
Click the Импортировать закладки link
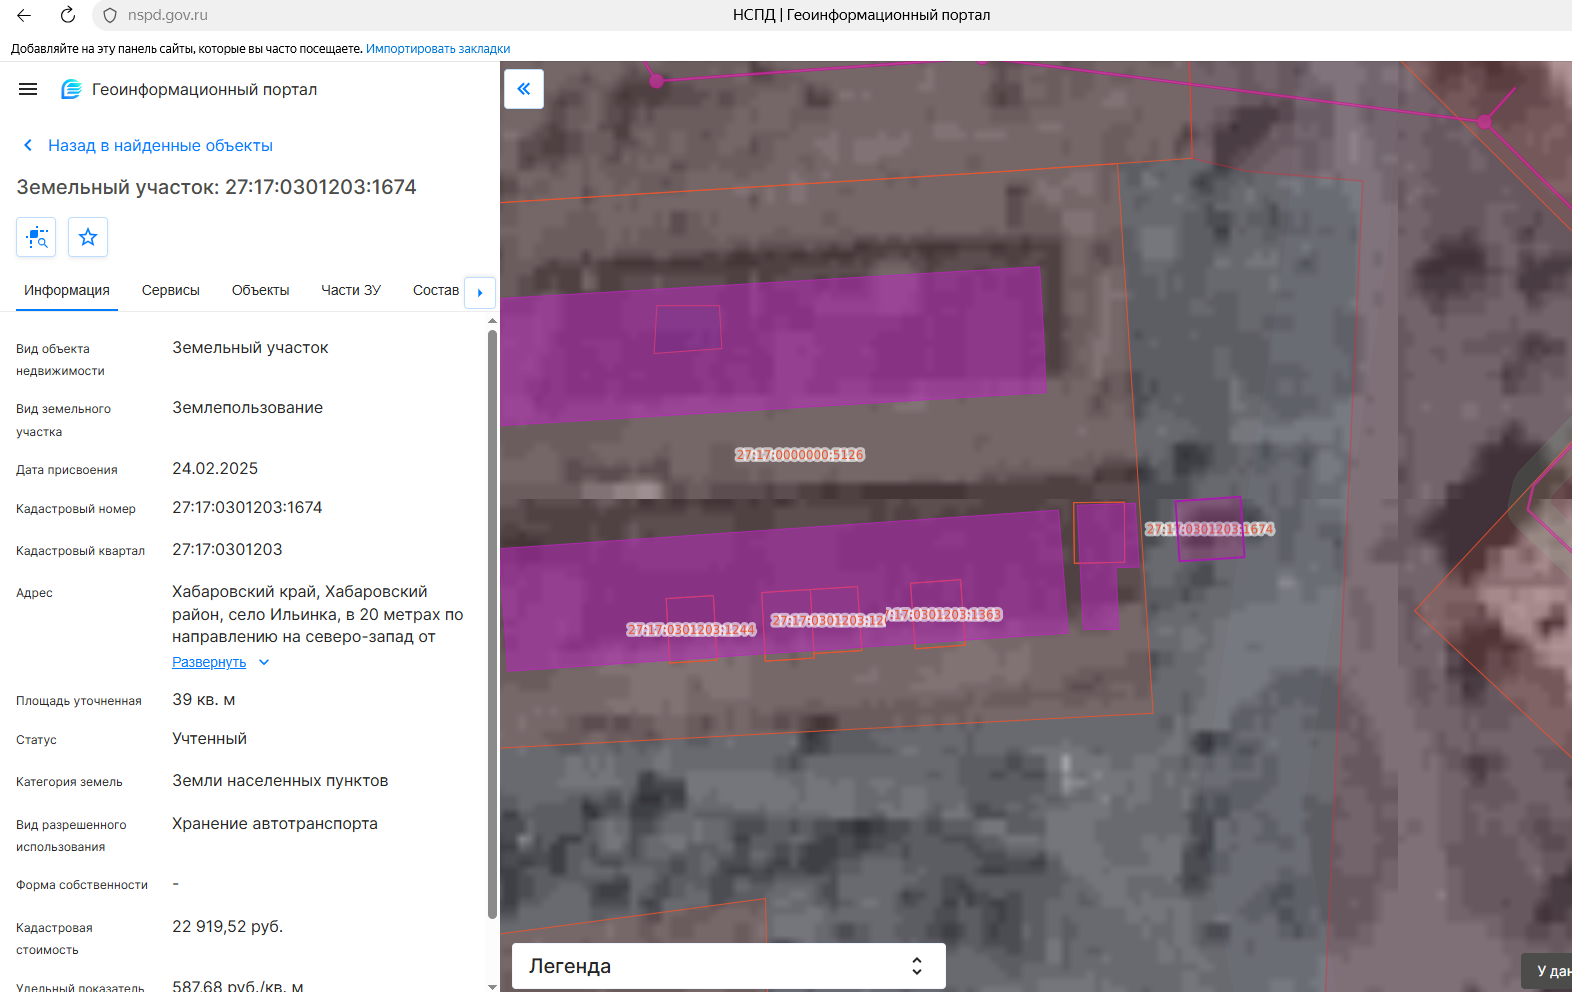tap(438, 48)
